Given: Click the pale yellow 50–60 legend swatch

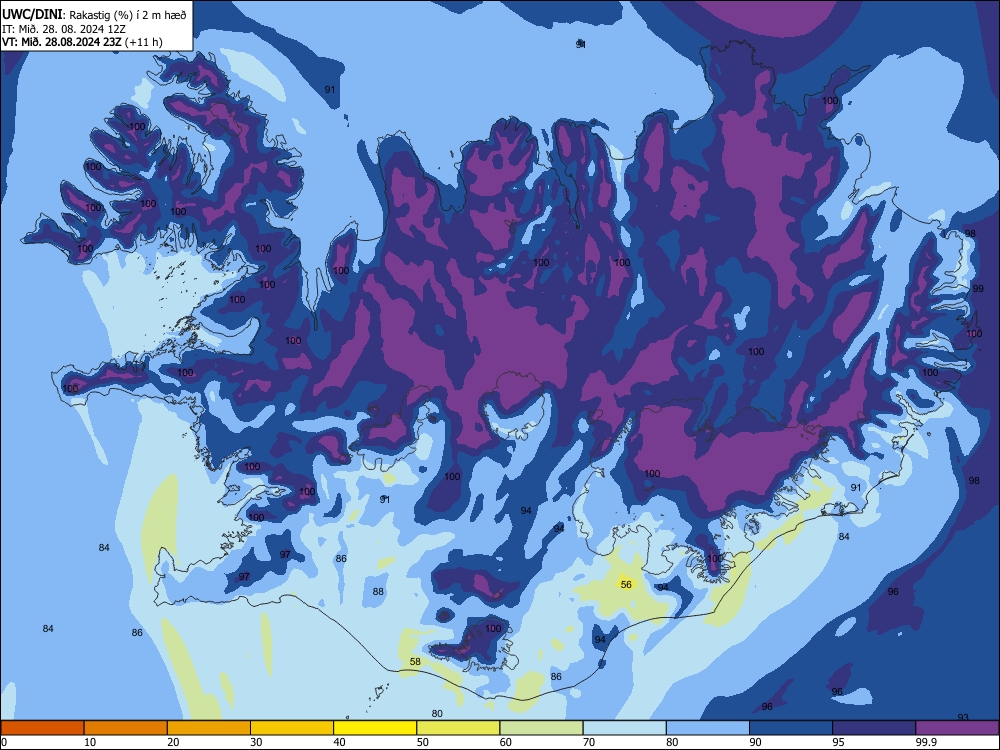Looking at the screenshot, I should tap(458, 728).
